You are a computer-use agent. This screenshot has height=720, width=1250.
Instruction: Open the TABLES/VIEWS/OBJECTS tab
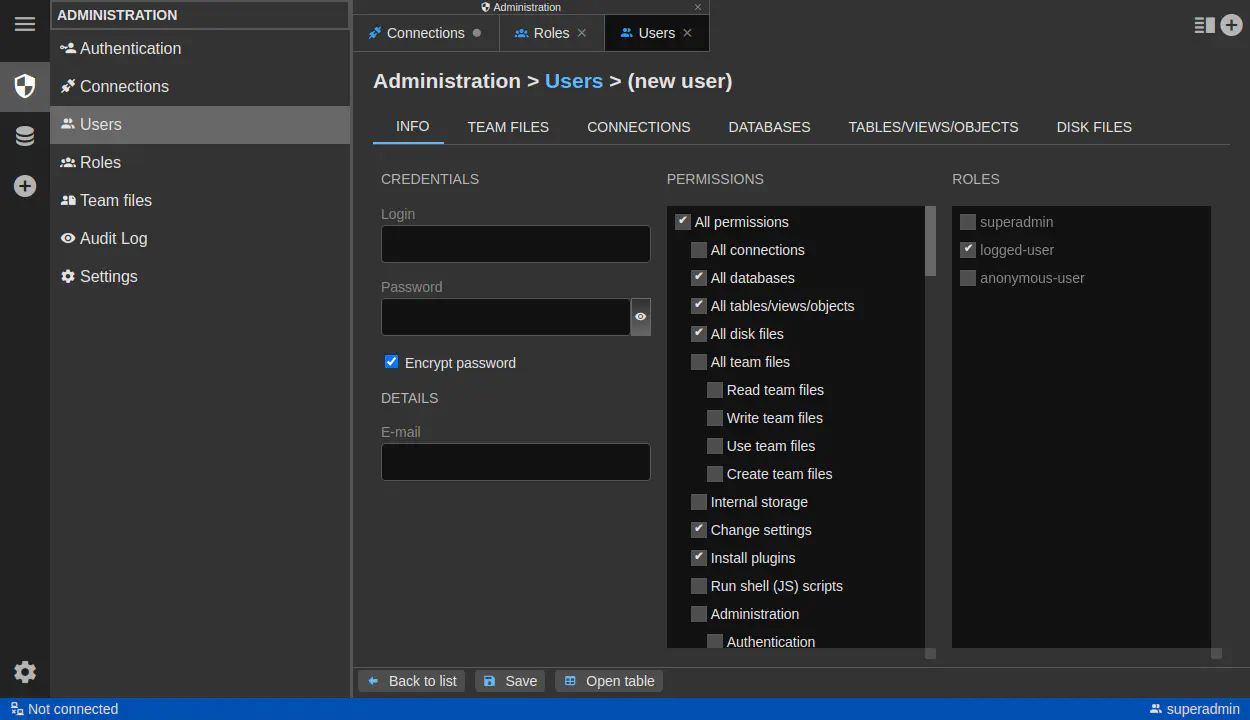(x=933, y=127)
